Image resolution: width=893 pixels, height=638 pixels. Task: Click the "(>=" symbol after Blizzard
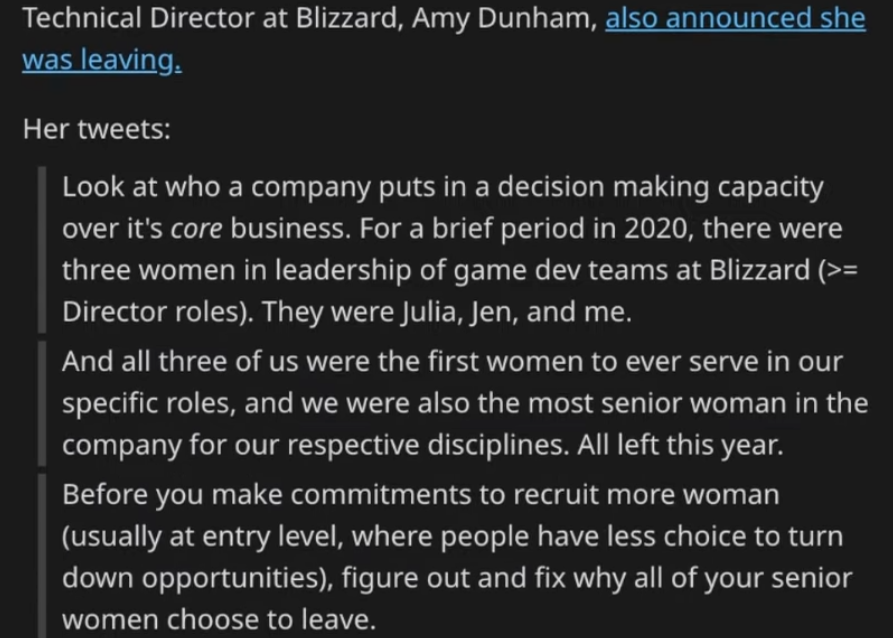pos(838,270)
